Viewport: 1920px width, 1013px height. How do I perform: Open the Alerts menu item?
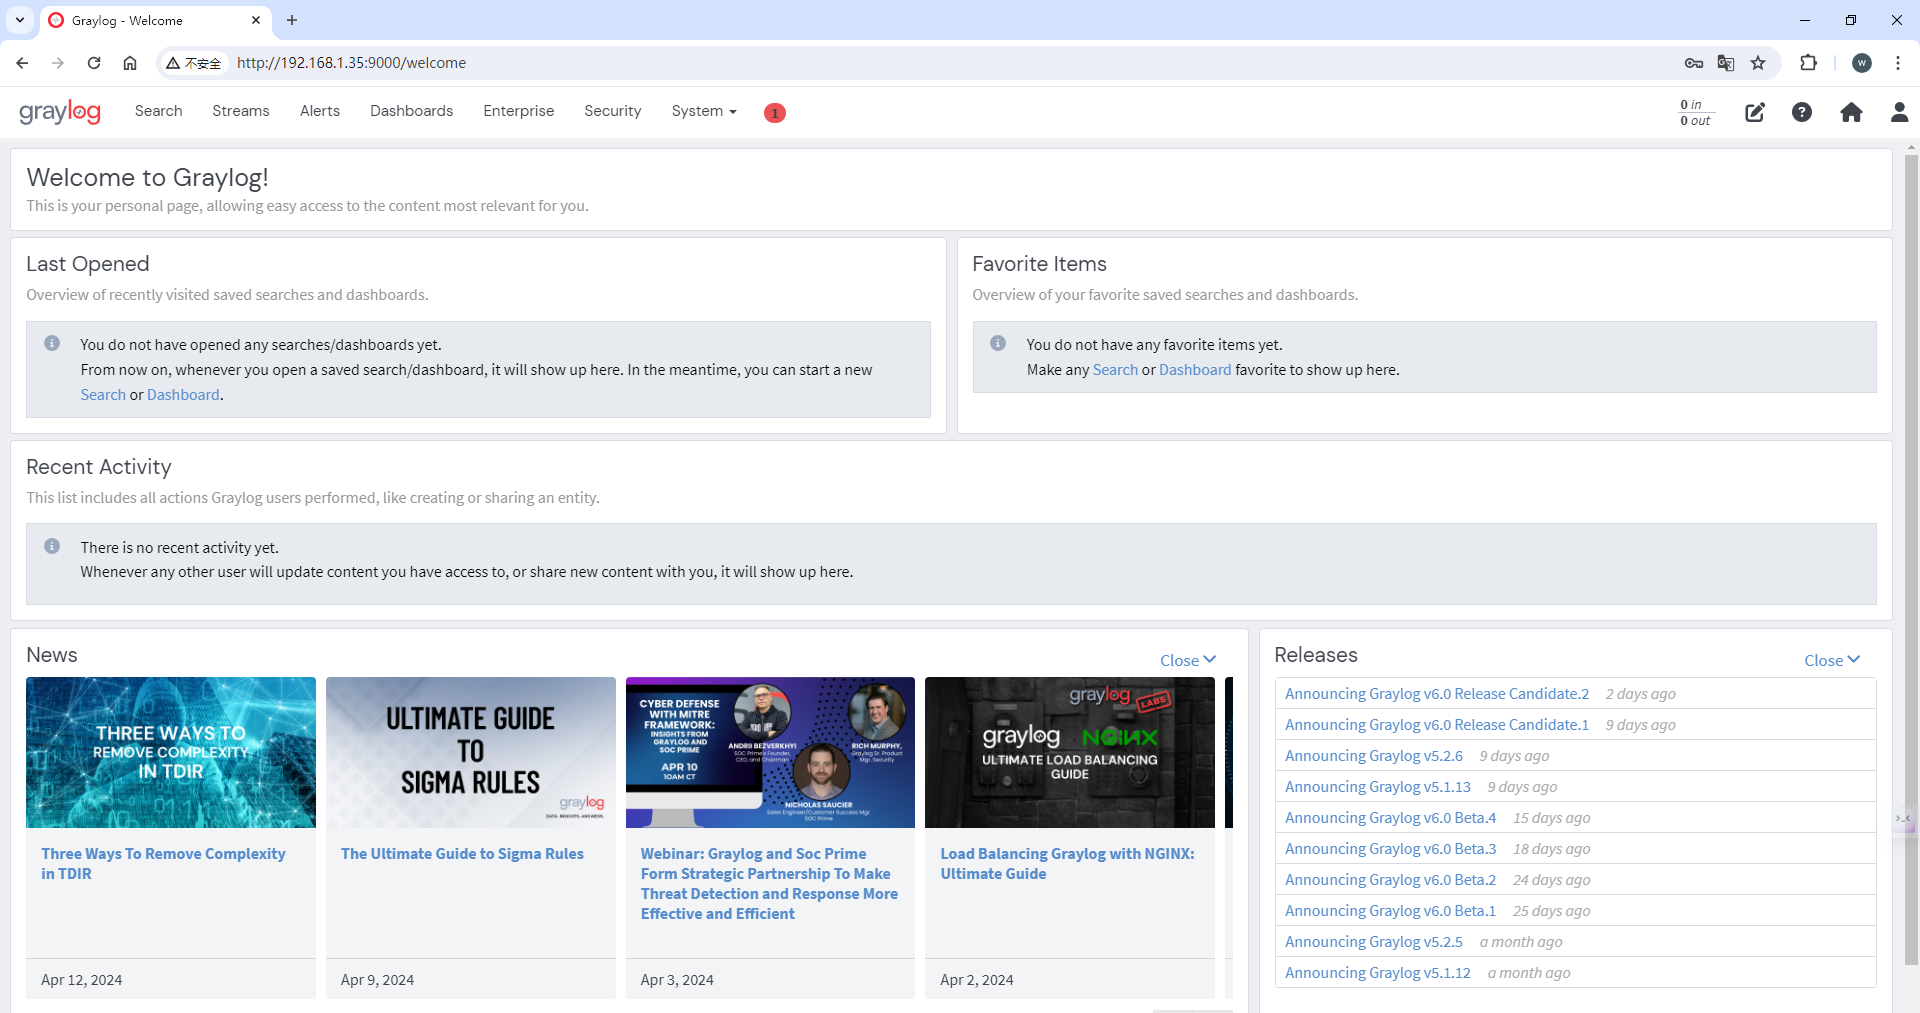pos(320,111)
